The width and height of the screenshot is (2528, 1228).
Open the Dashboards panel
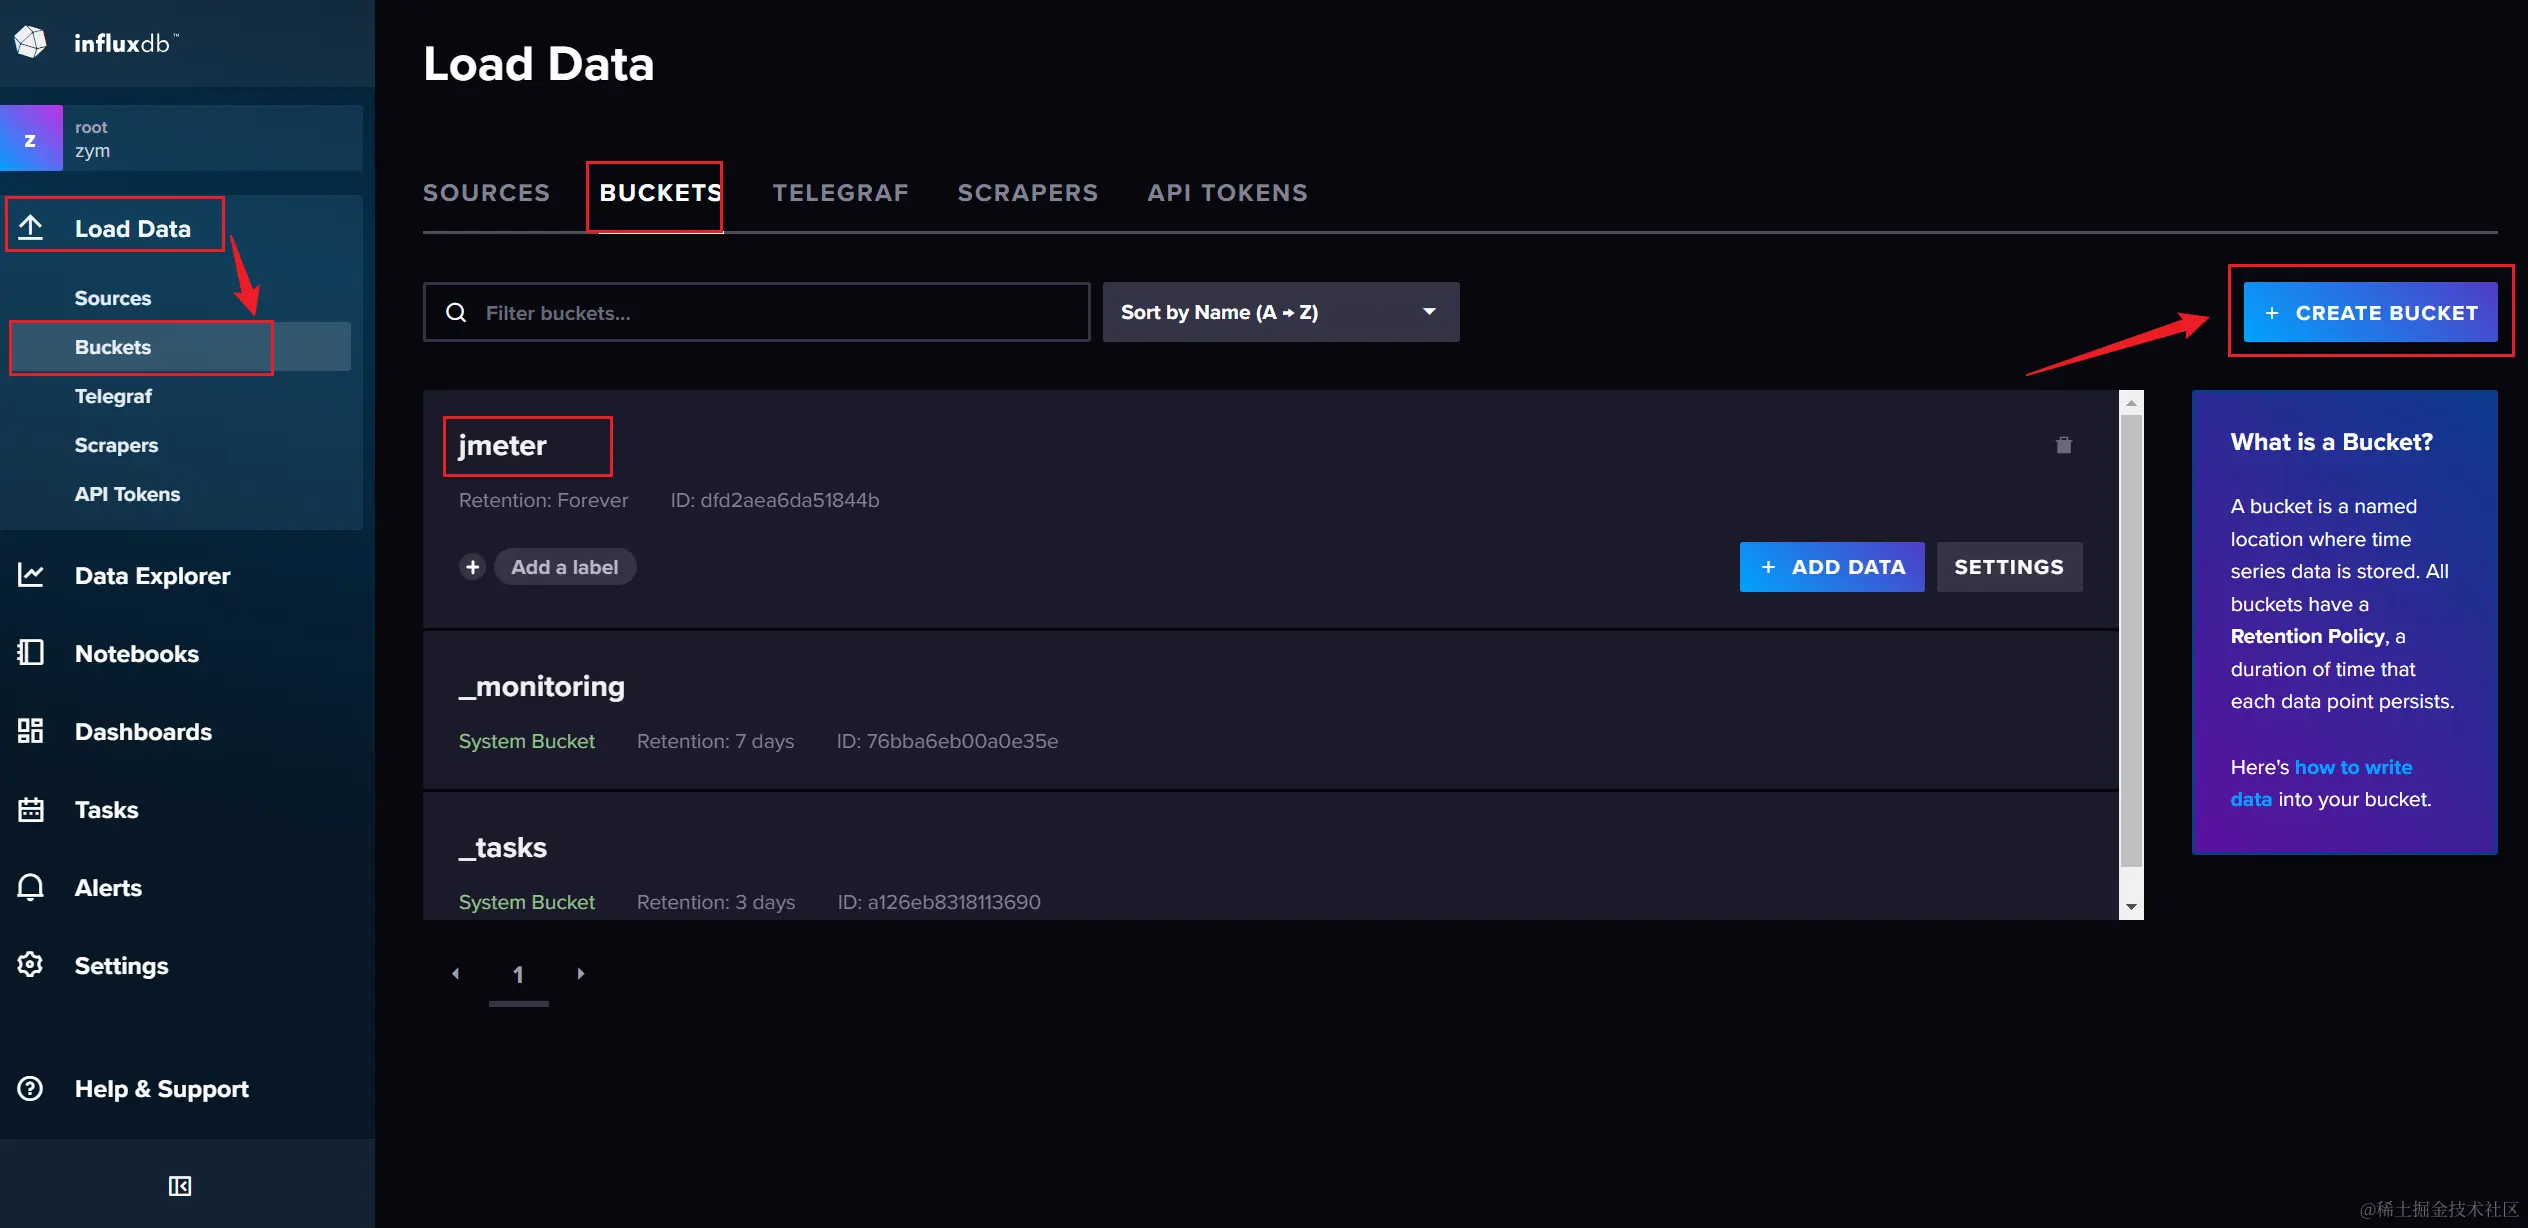(x=143, y=731)
